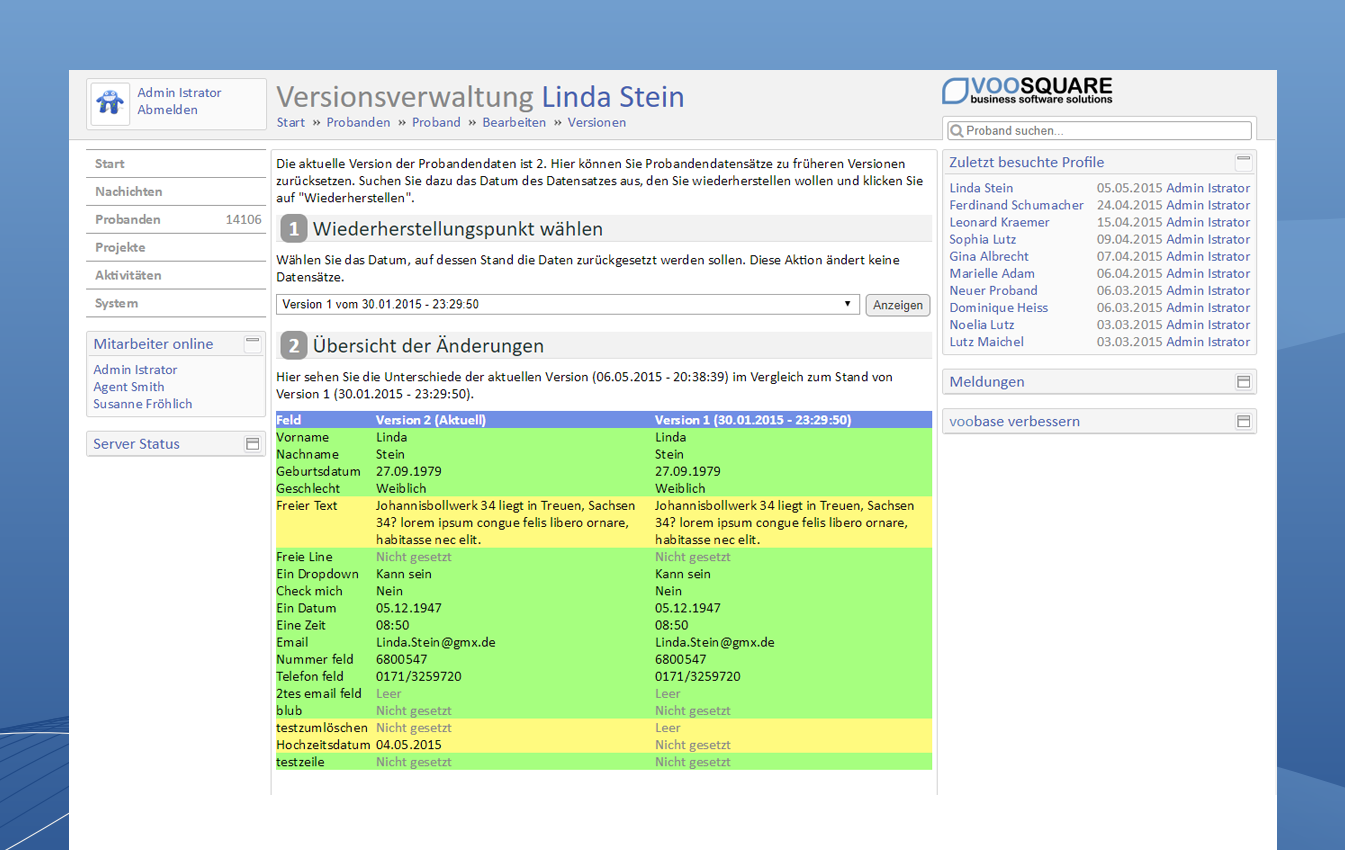The height and width of the screenshot is (850, 1345).
Task: Click the Anzeigen button
Action: tap(898, 305)
